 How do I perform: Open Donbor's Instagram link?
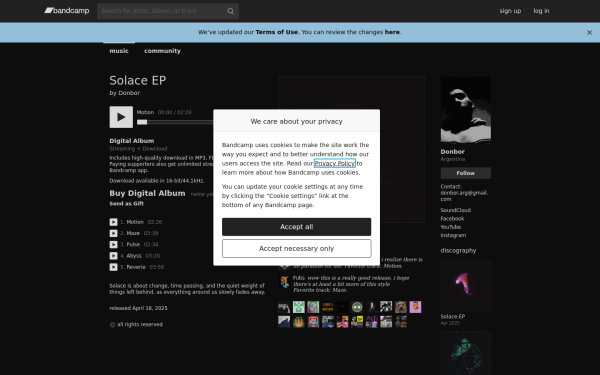click(453, 235)
